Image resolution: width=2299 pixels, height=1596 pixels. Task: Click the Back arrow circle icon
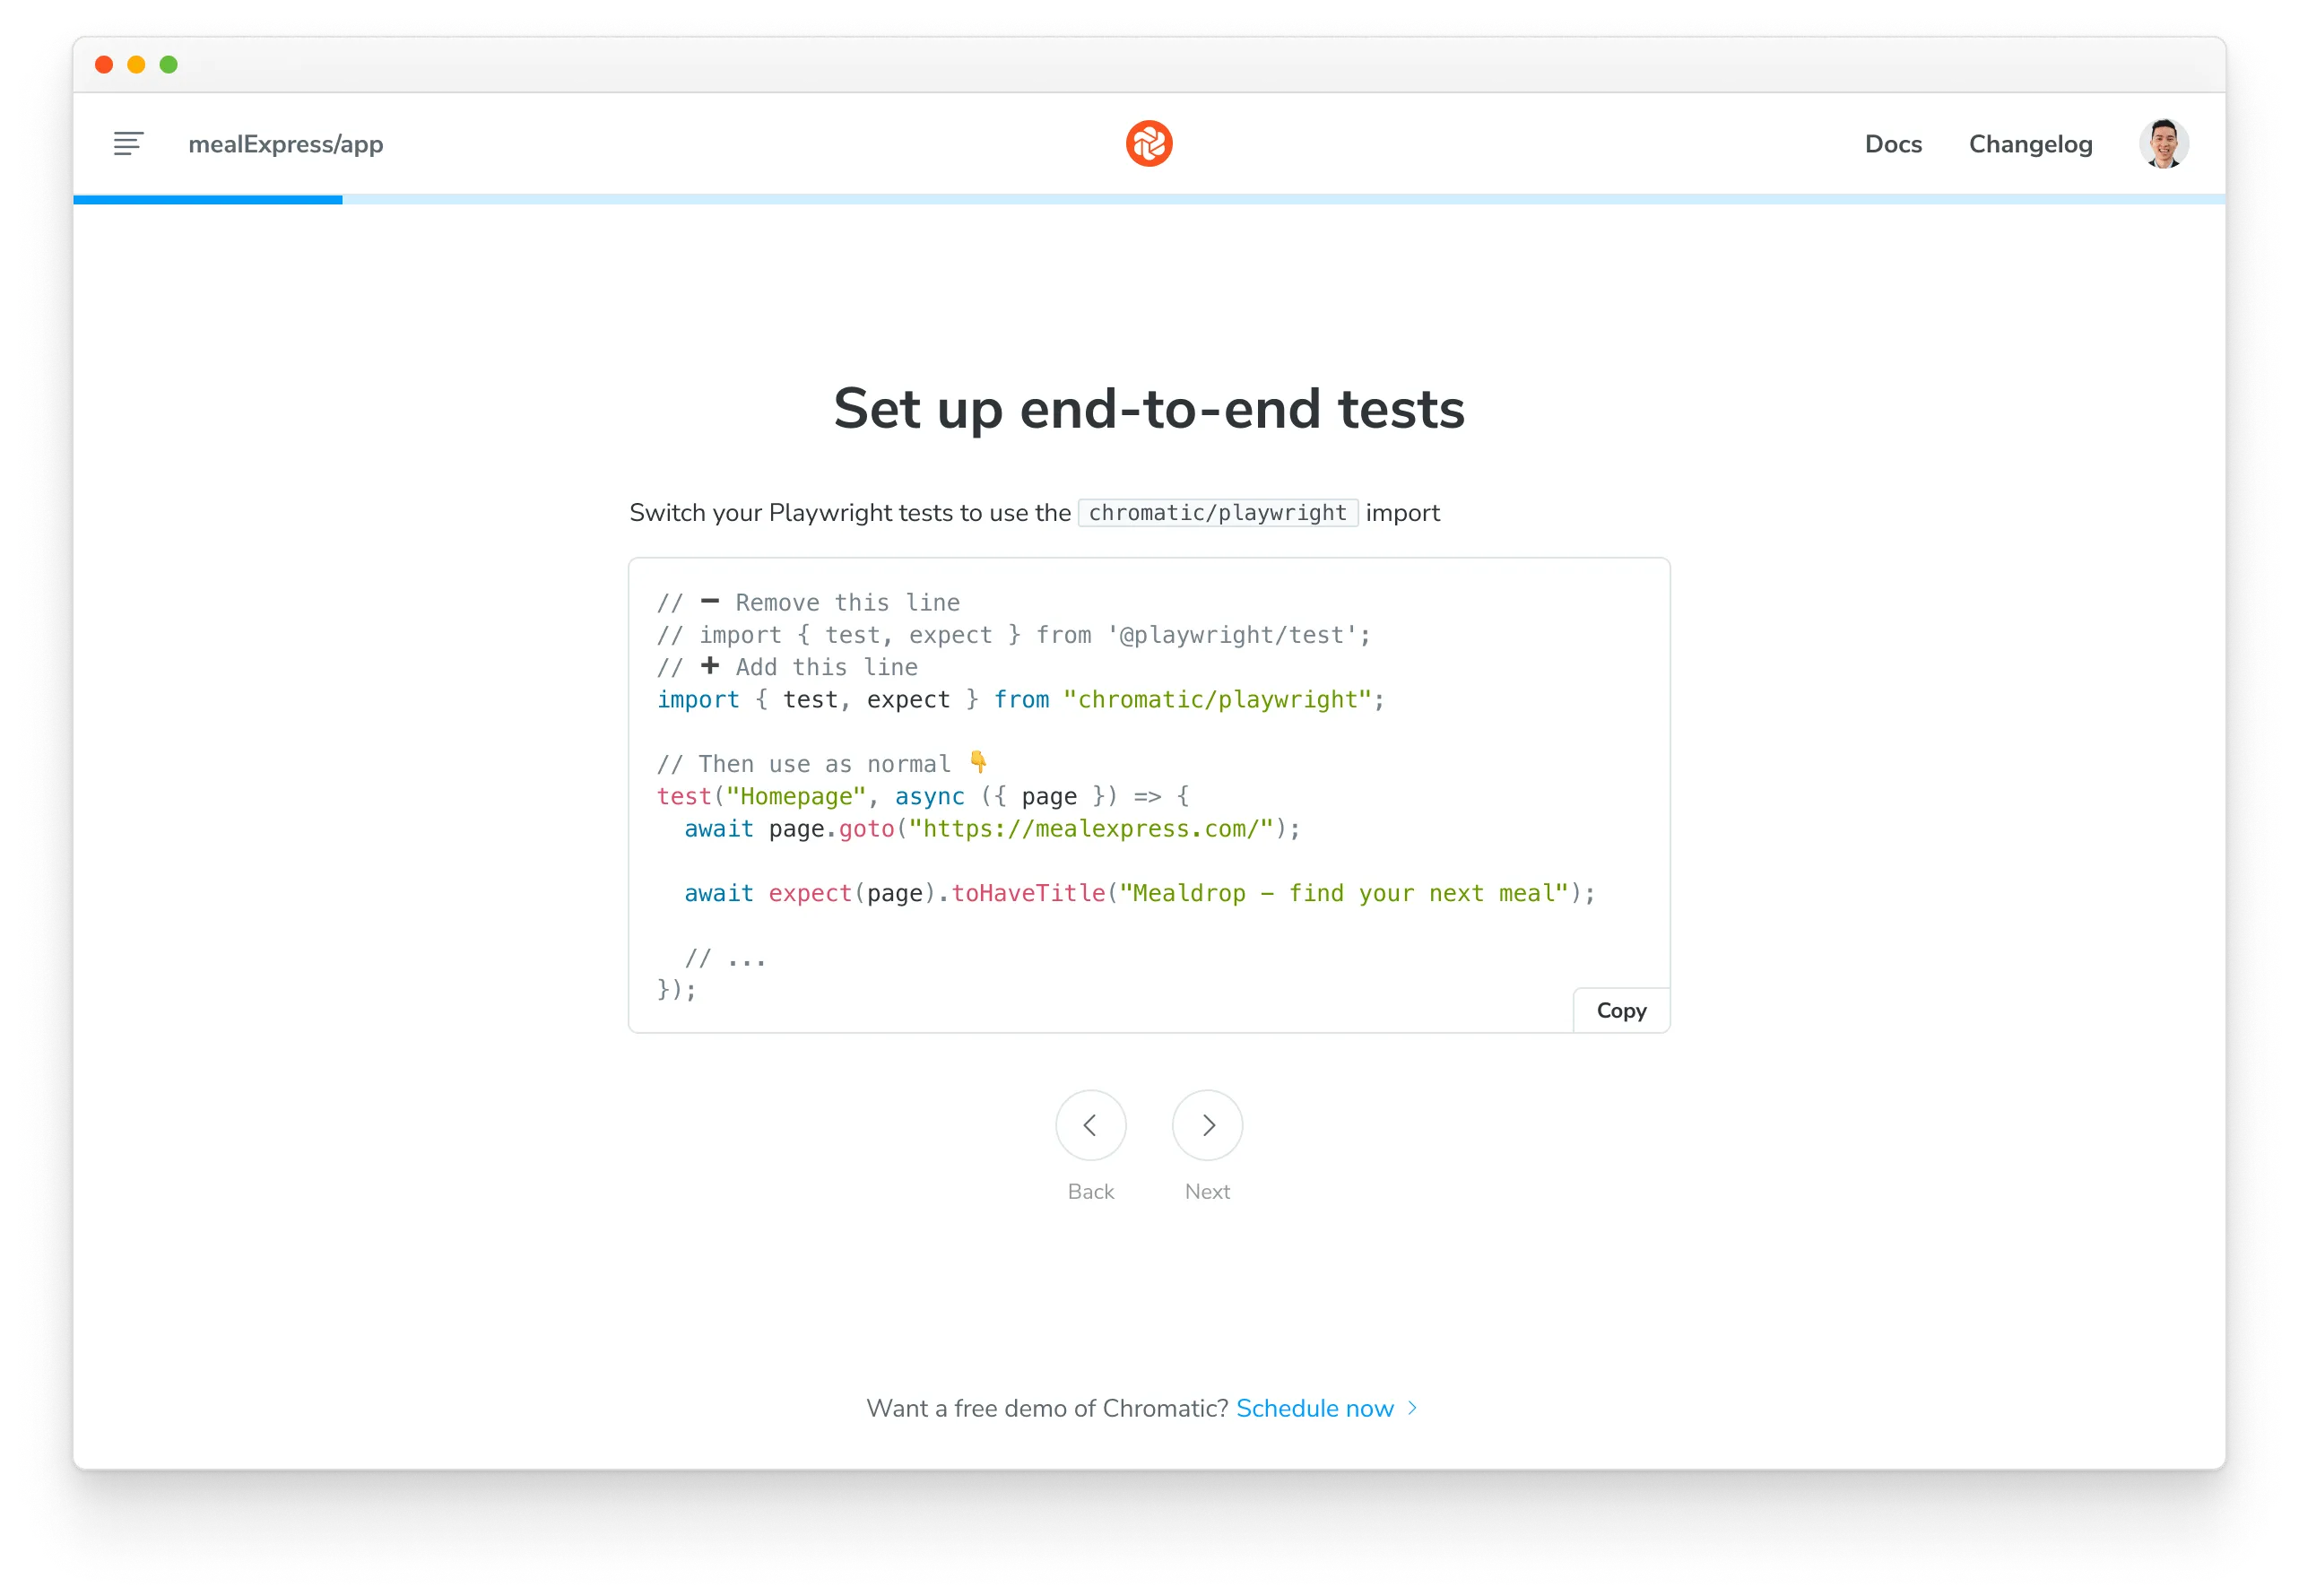[x=1090, y=1125]
